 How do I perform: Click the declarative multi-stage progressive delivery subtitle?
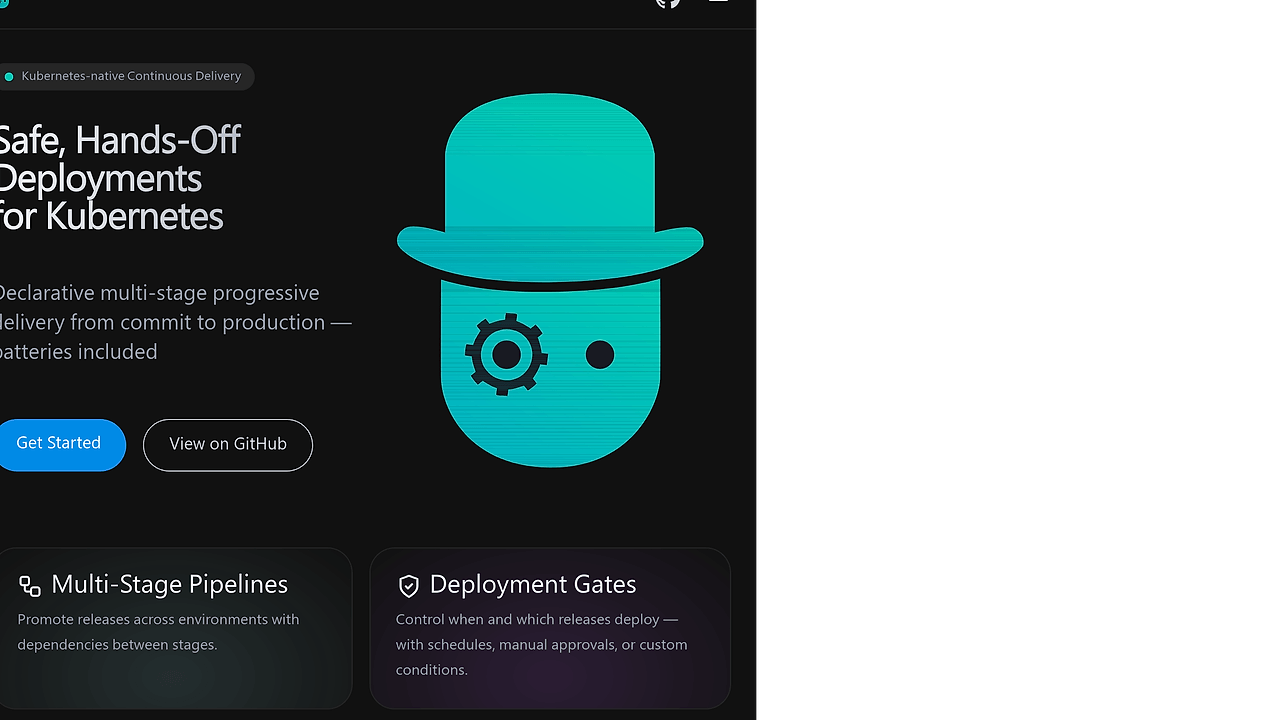[175, 322]
